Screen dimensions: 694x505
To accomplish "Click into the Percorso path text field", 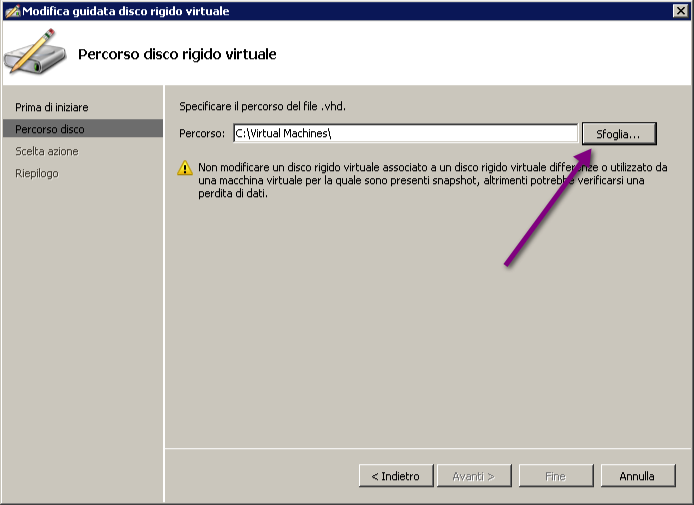I will (x=405, y=133).
